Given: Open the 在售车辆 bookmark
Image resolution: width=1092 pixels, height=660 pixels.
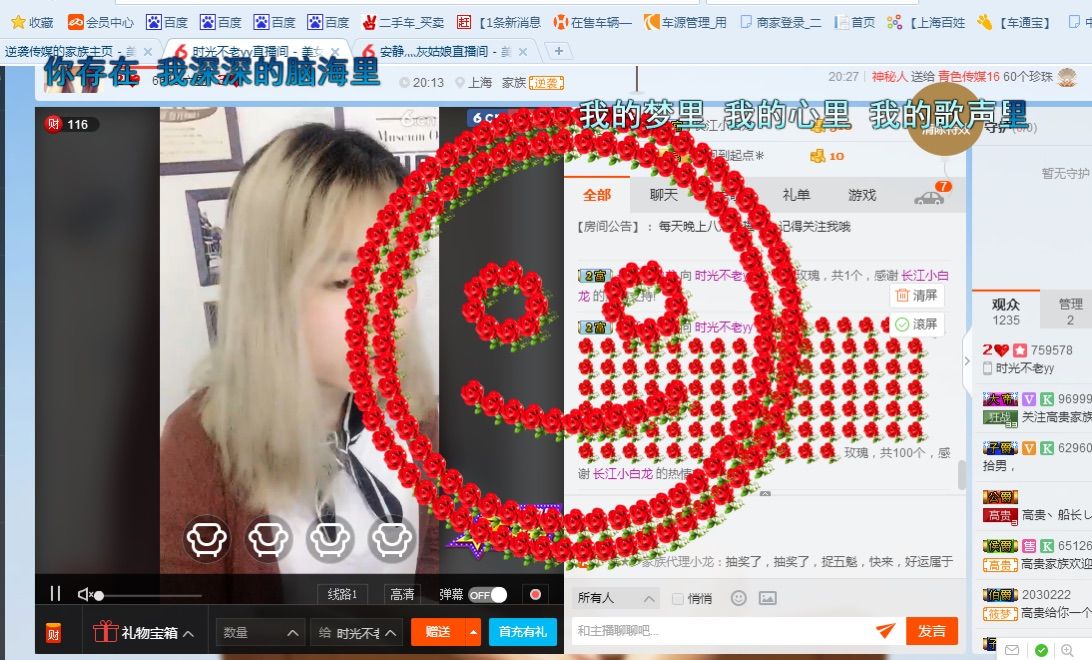Looking at the screenshot, I should click(x=592, y=22).
